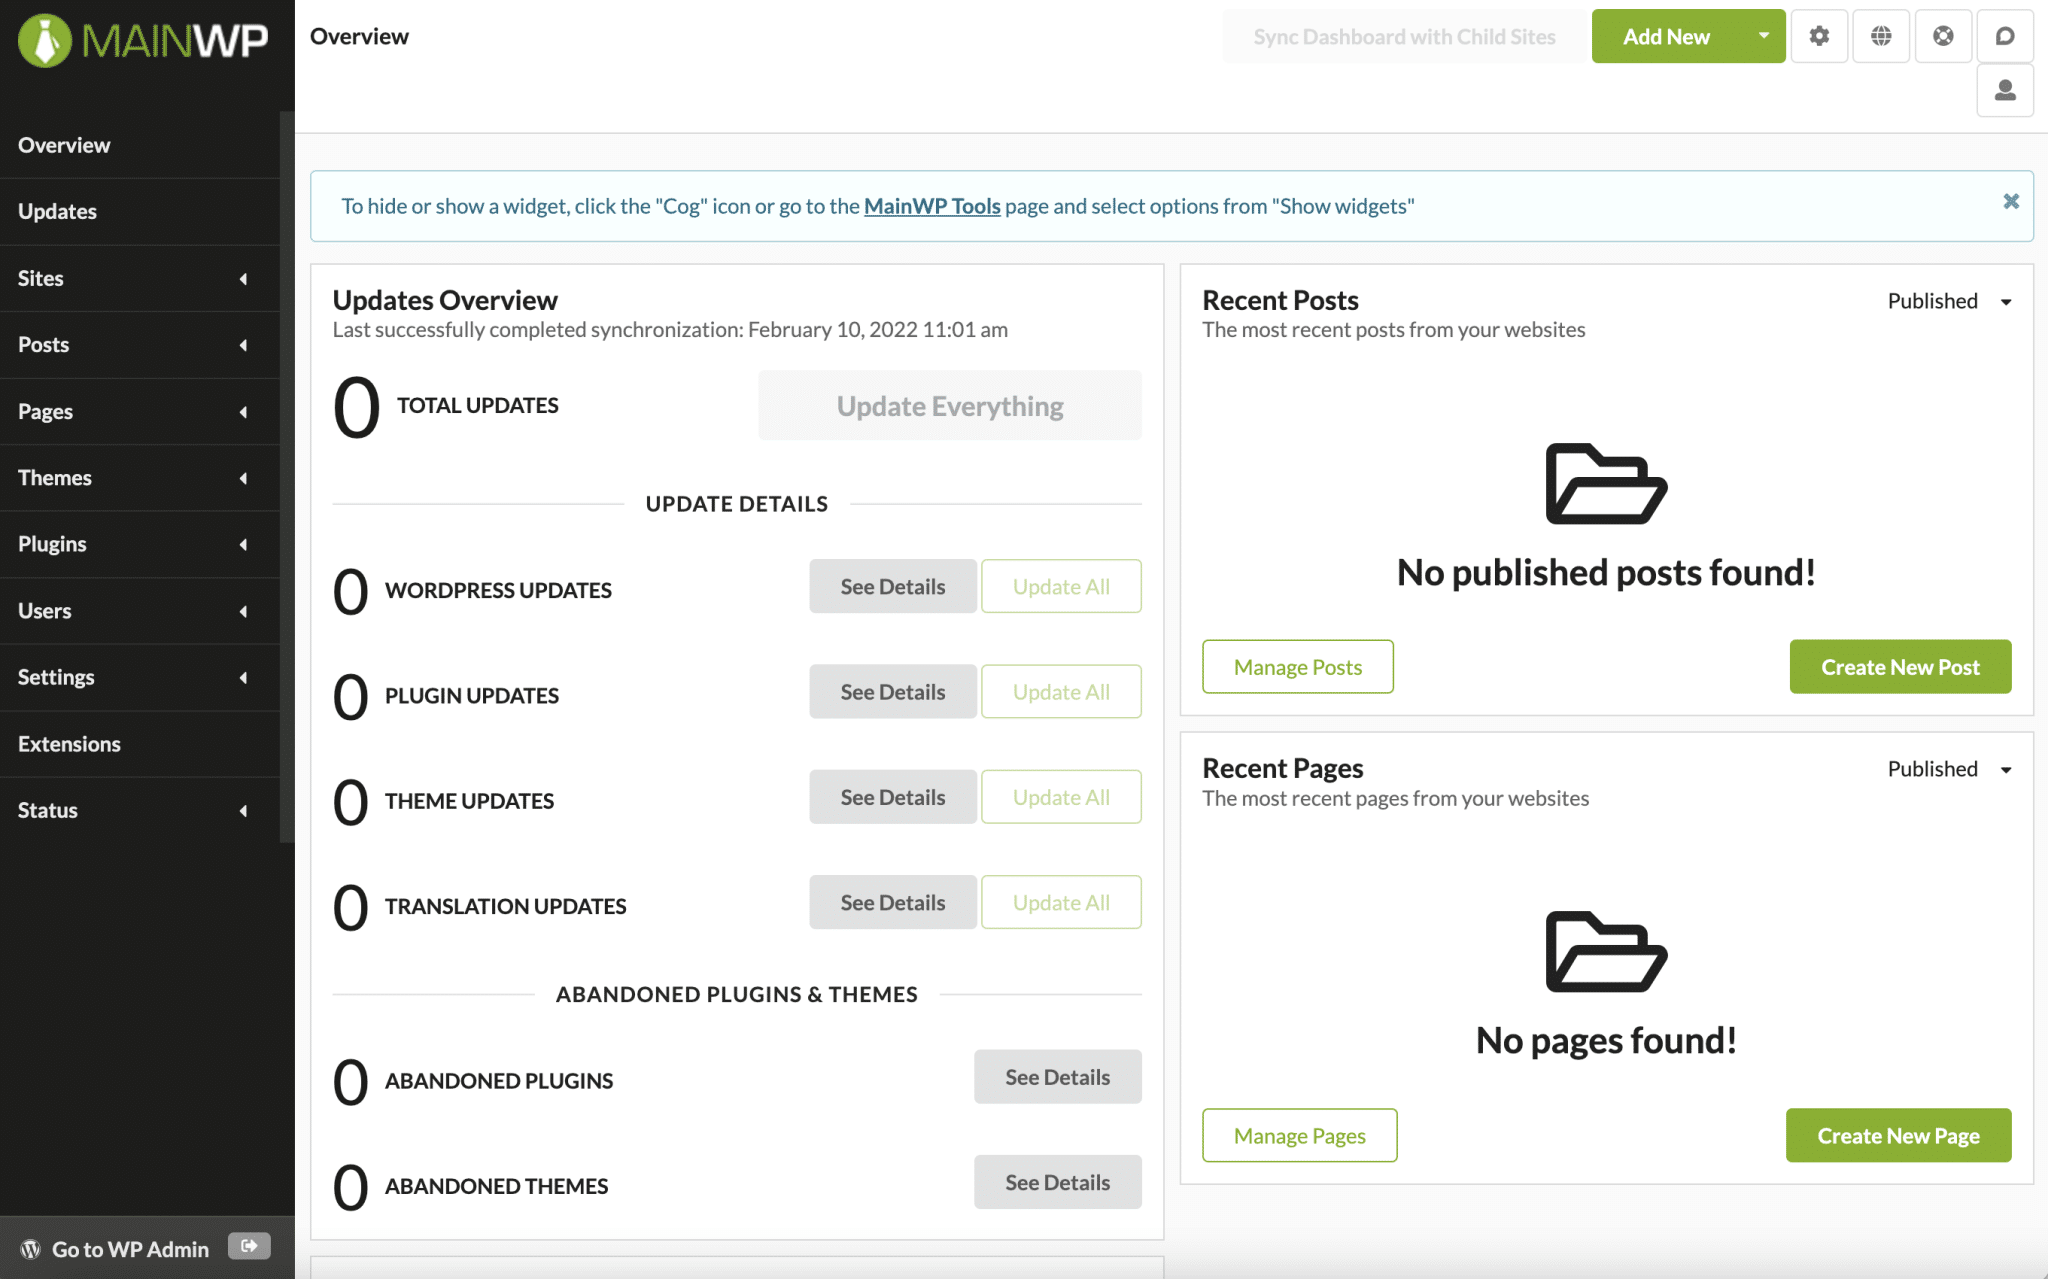Click Updates in the left sidebar menu
Viewport: 2048px width, 1279px height.
56,209
